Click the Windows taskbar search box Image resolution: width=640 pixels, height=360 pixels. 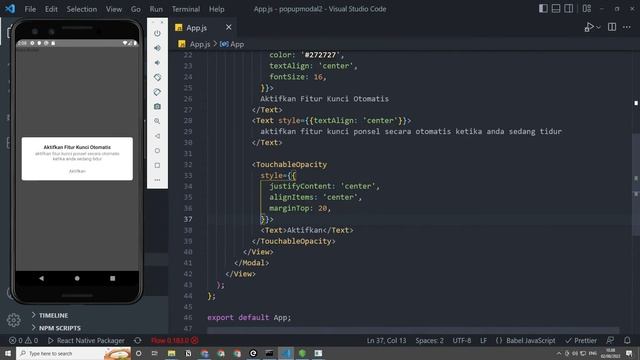click(73, 353)
